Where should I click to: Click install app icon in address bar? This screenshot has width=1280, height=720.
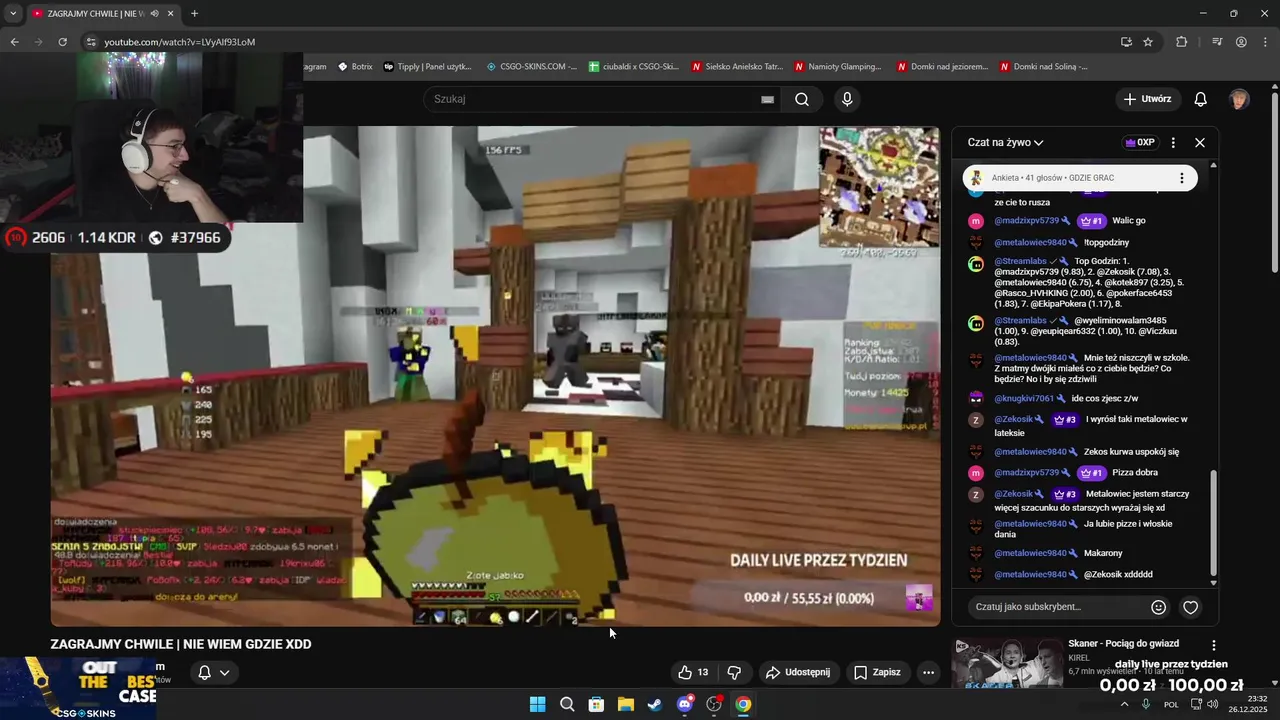(x=1126, y=42)
